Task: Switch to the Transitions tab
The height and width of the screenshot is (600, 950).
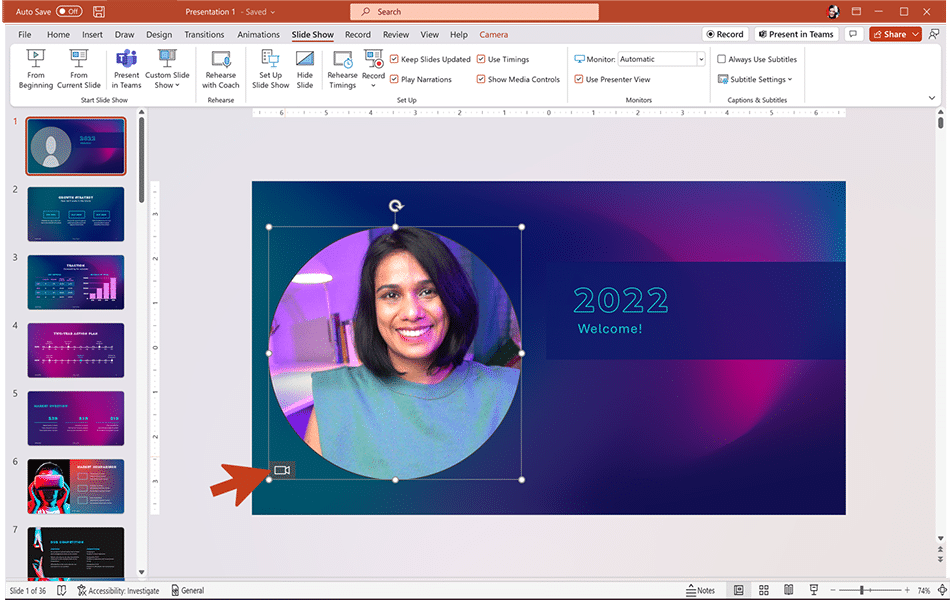Action: [204, 35]
